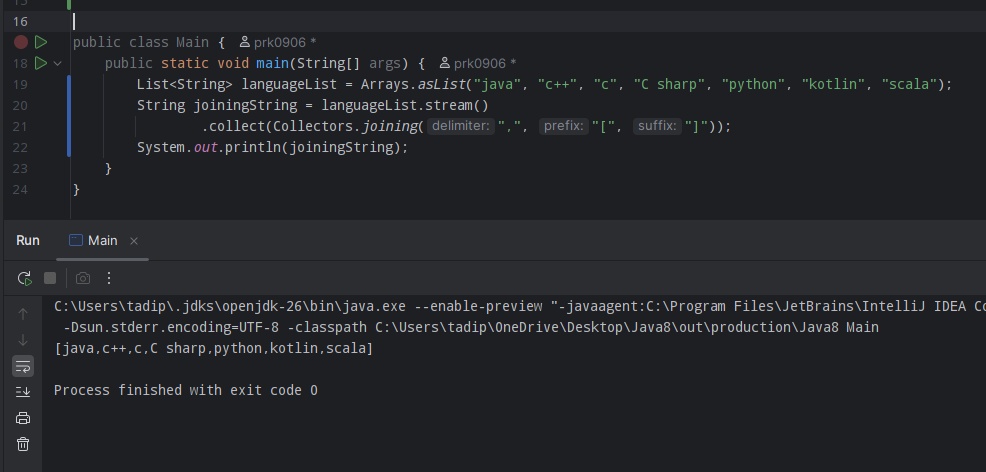
Task: Click the "kotlin" string literal
Action: point(833,84)
